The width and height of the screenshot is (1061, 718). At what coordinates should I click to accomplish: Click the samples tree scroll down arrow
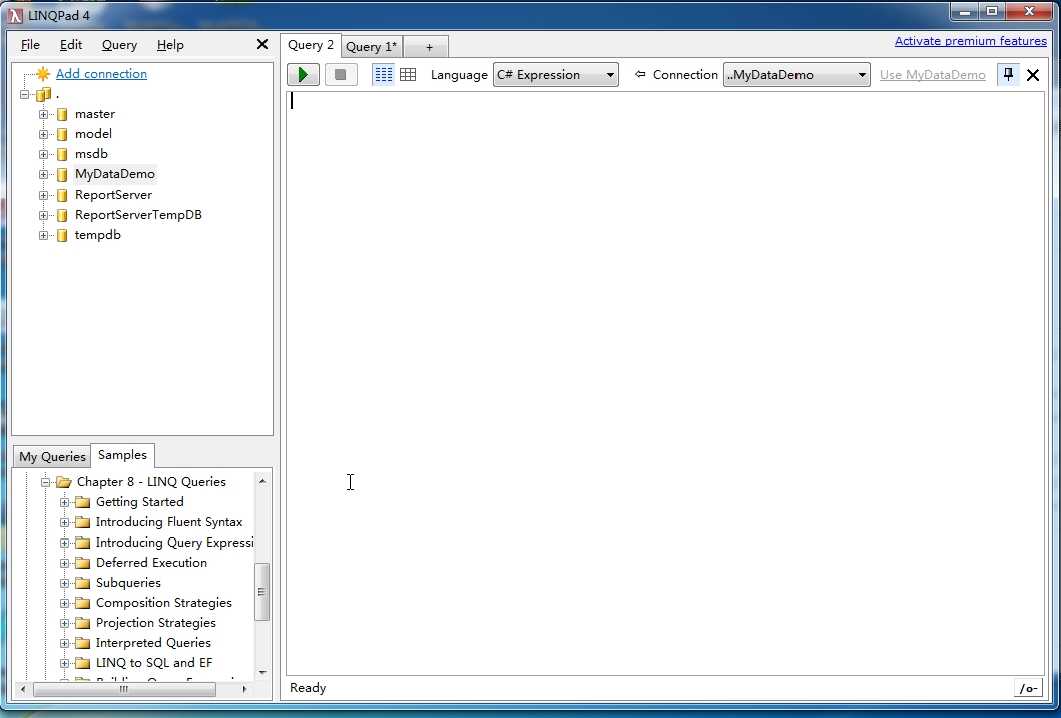263,673
